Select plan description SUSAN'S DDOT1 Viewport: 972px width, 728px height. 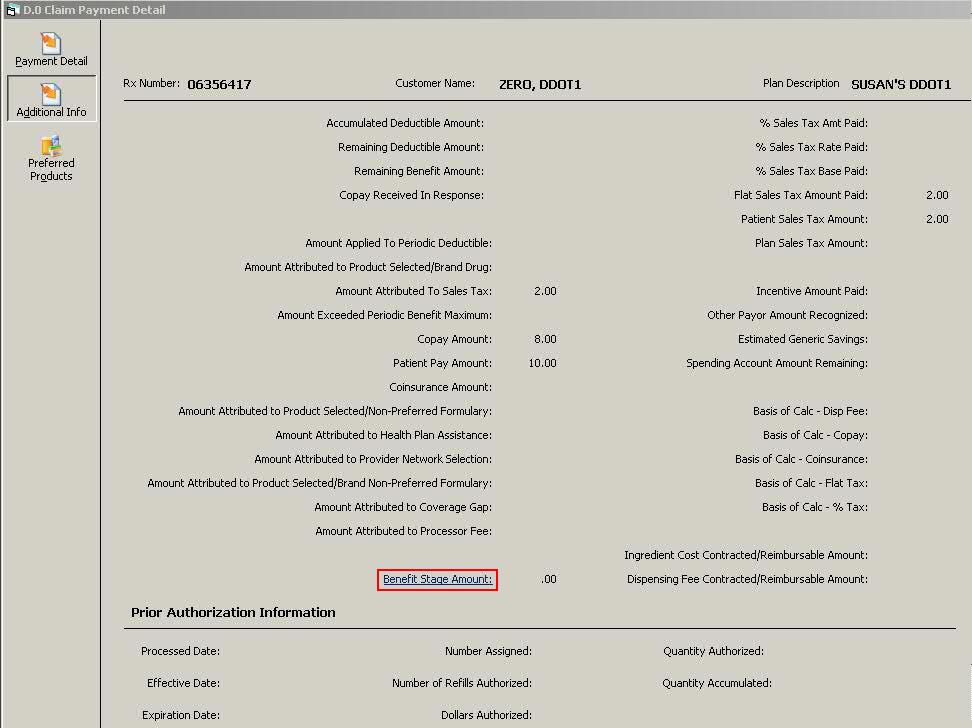point(901,84)
